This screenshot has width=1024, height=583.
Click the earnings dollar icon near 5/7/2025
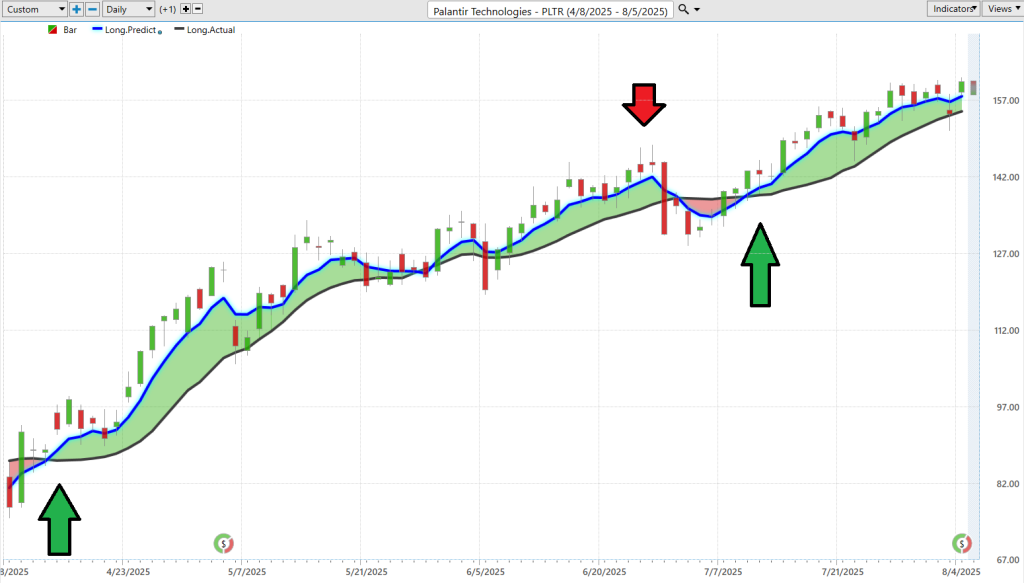click(x=224, y=544)
